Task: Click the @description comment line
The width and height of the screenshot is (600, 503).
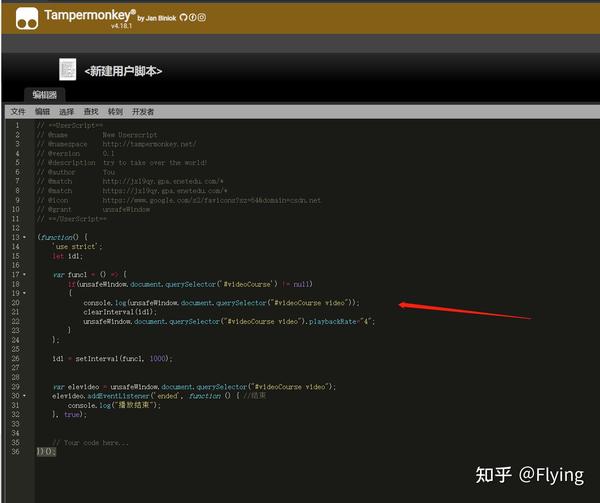Action: (x=122, y=163)
